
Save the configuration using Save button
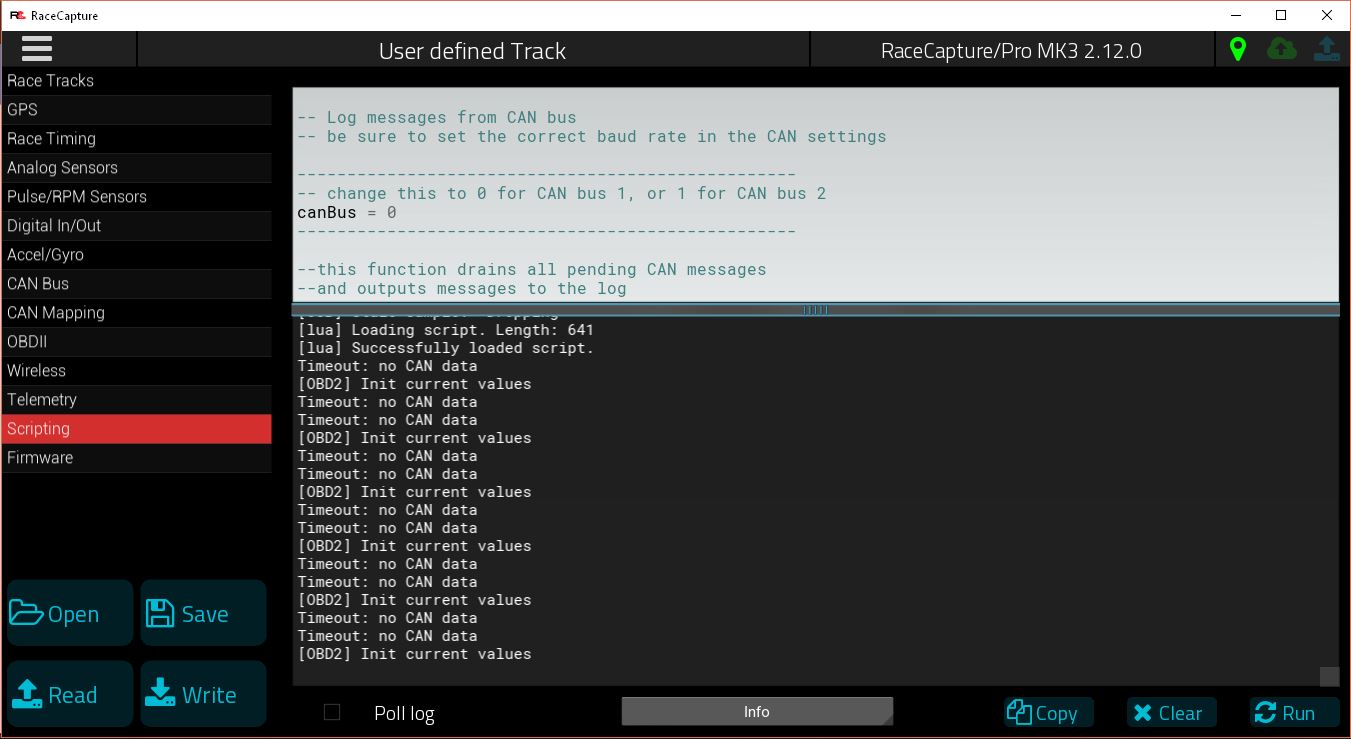(203, 613)
